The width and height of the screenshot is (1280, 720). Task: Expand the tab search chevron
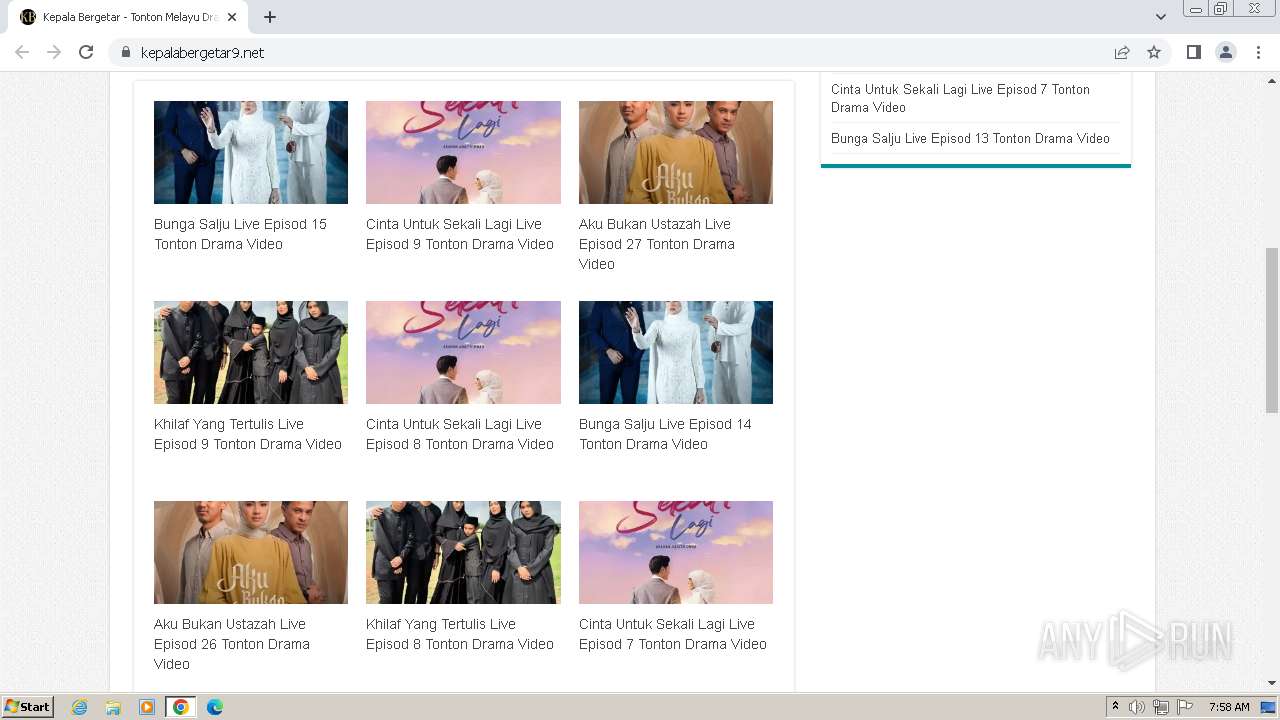click(1160, 17)
